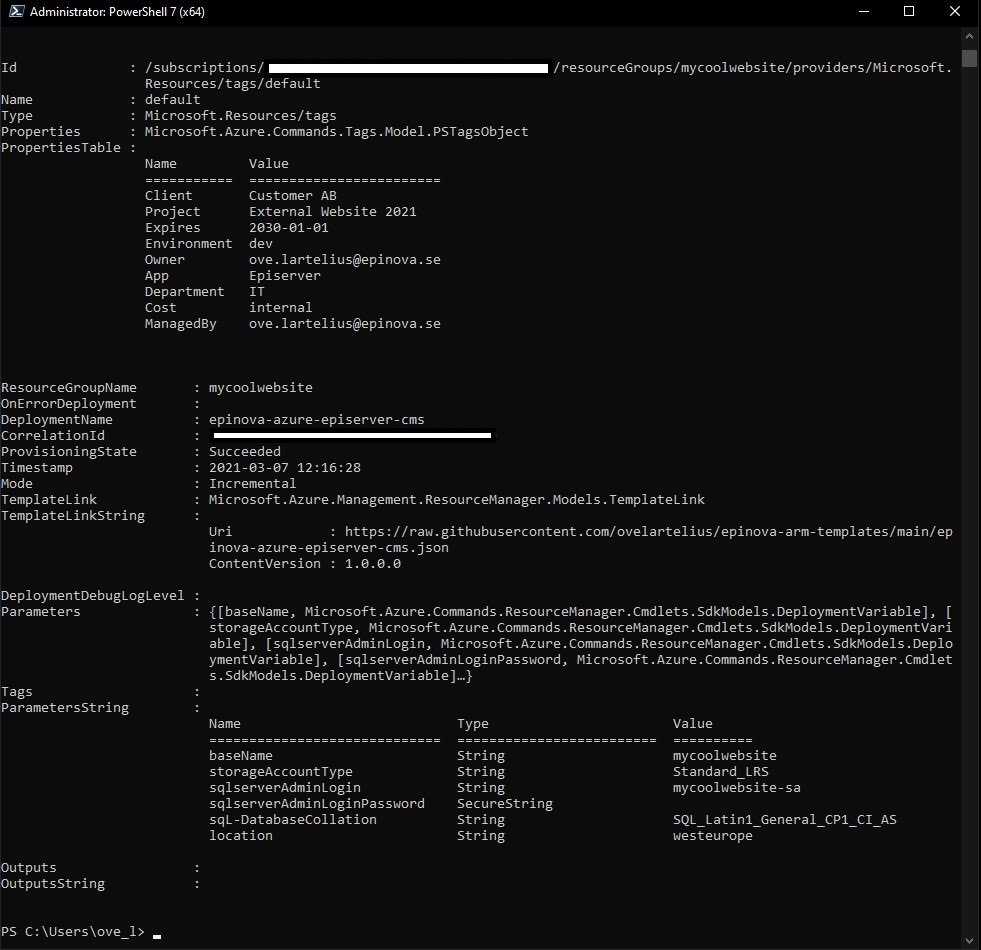This screenshot has height=950, width=981.
Task: Click the ManagedBy email address value
Action: (x=344, y=324)
